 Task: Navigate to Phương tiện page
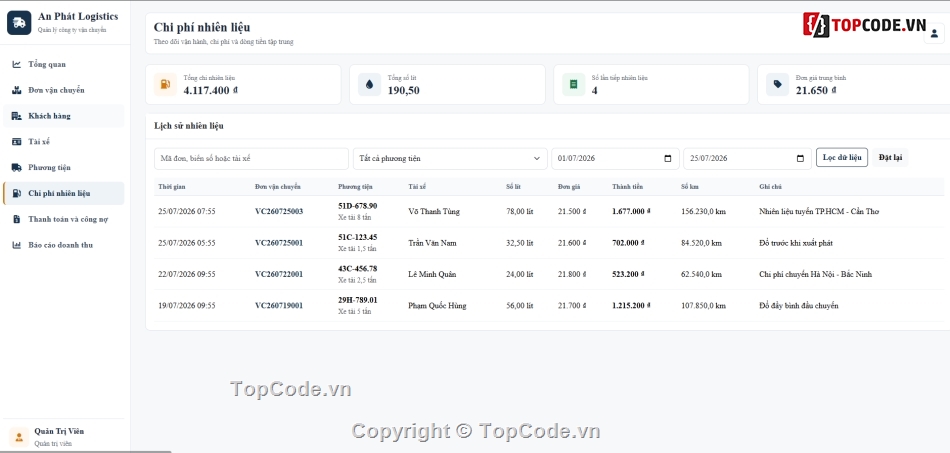(64, 167)
